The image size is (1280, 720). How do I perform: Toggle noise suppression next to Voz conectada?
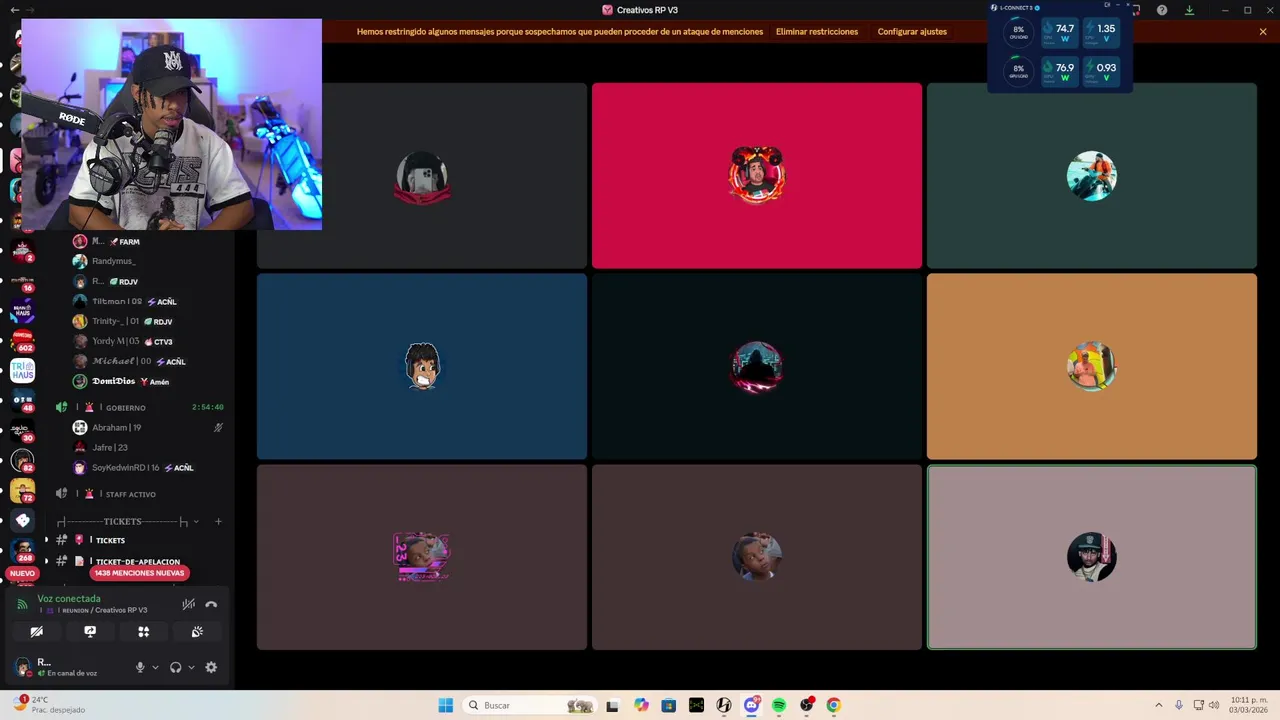[x=188, y=604]
